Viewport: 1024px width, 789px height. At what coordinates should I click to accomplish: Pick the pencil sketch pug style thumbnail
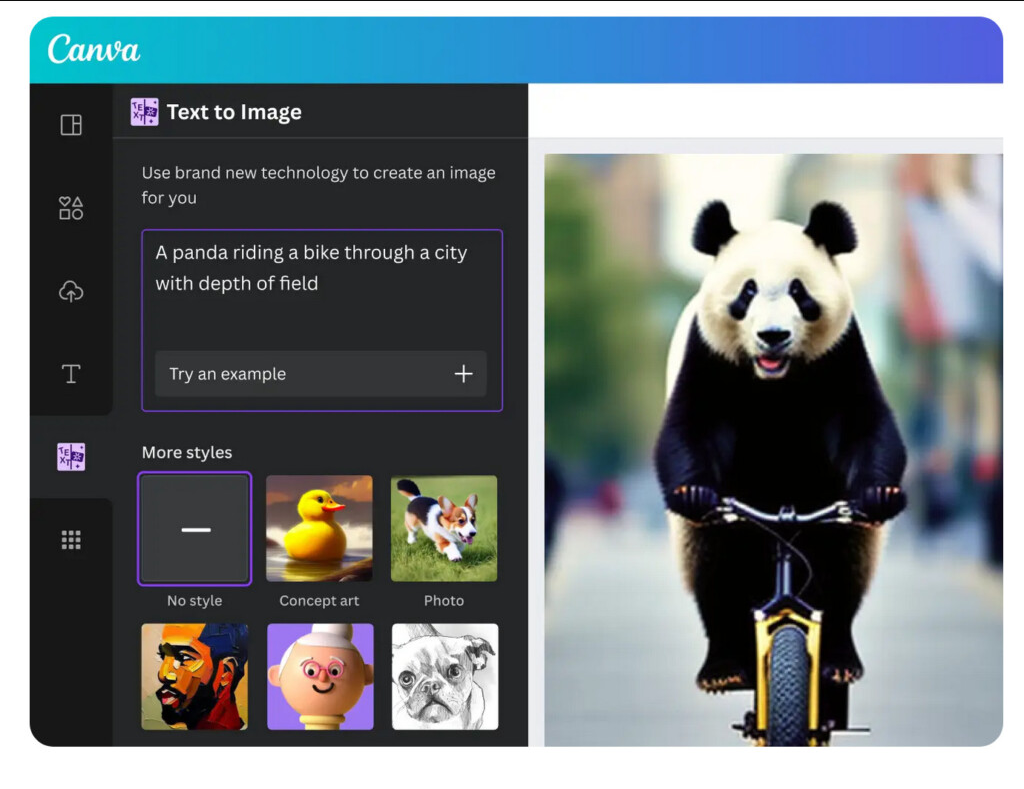(x=445, y=677)
